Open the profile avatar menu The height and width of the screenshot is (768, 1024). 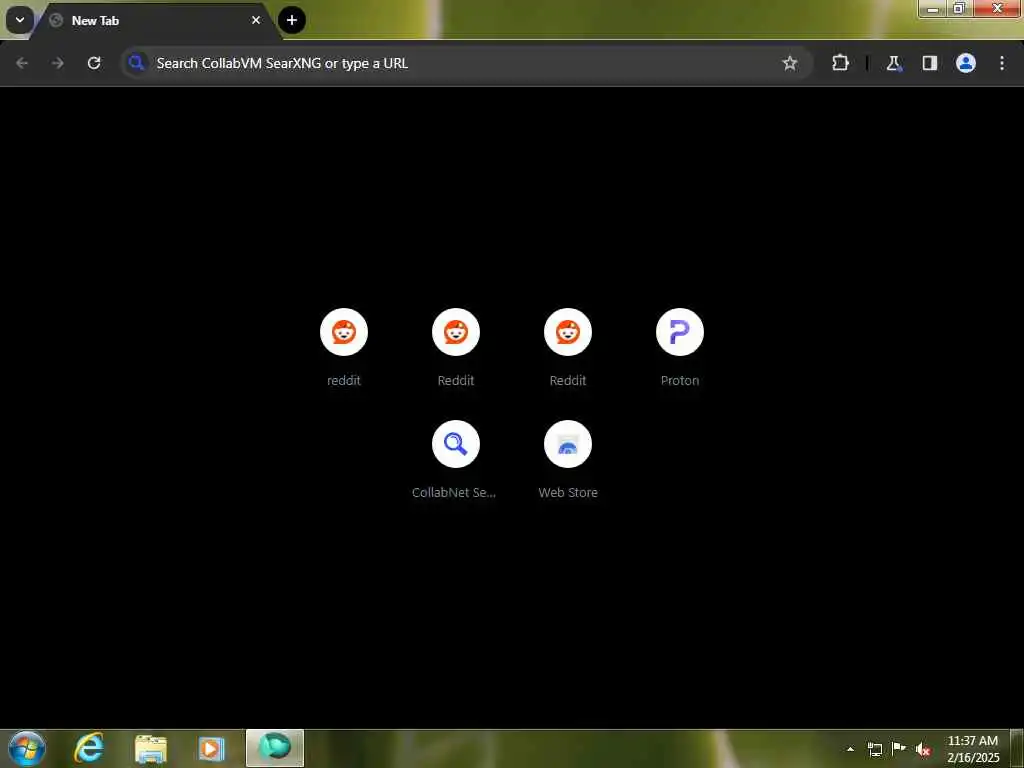965,63
